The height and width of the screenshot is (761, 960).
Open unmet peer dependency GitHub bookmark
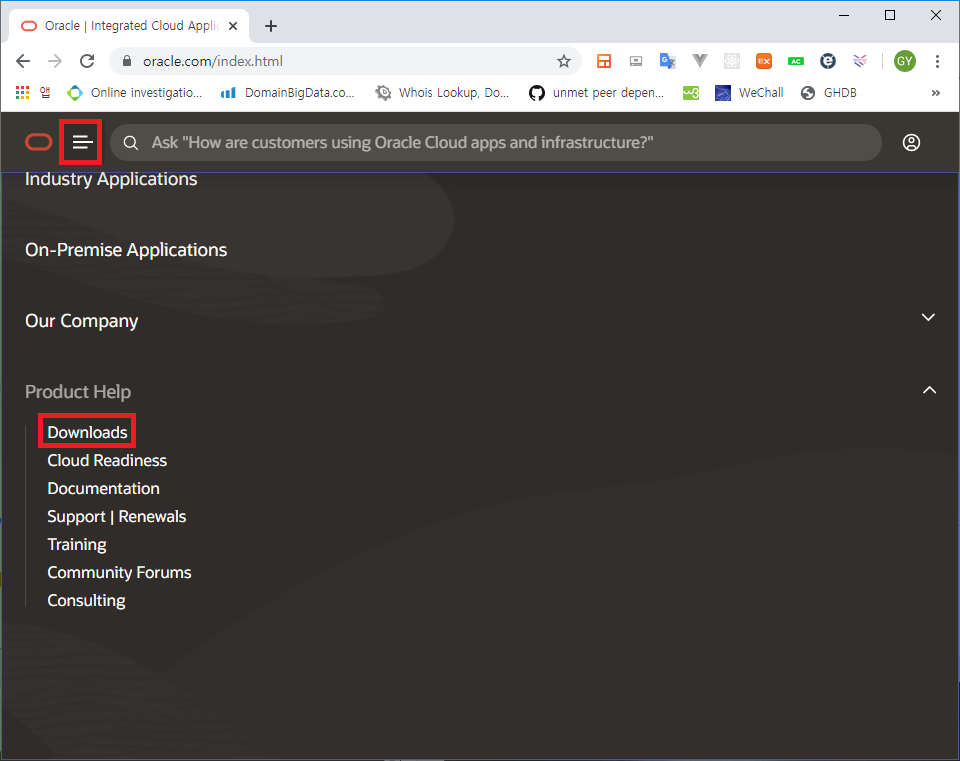(596, 92)
